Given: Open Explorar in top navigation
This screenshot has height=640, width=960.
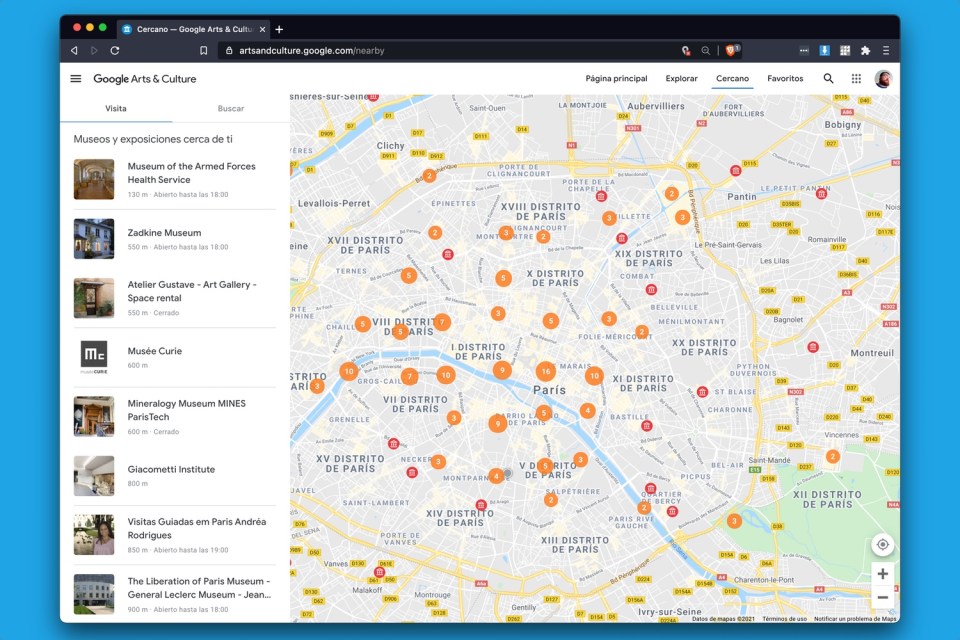Looking at the screenshot, I should [x=681, y=79].
